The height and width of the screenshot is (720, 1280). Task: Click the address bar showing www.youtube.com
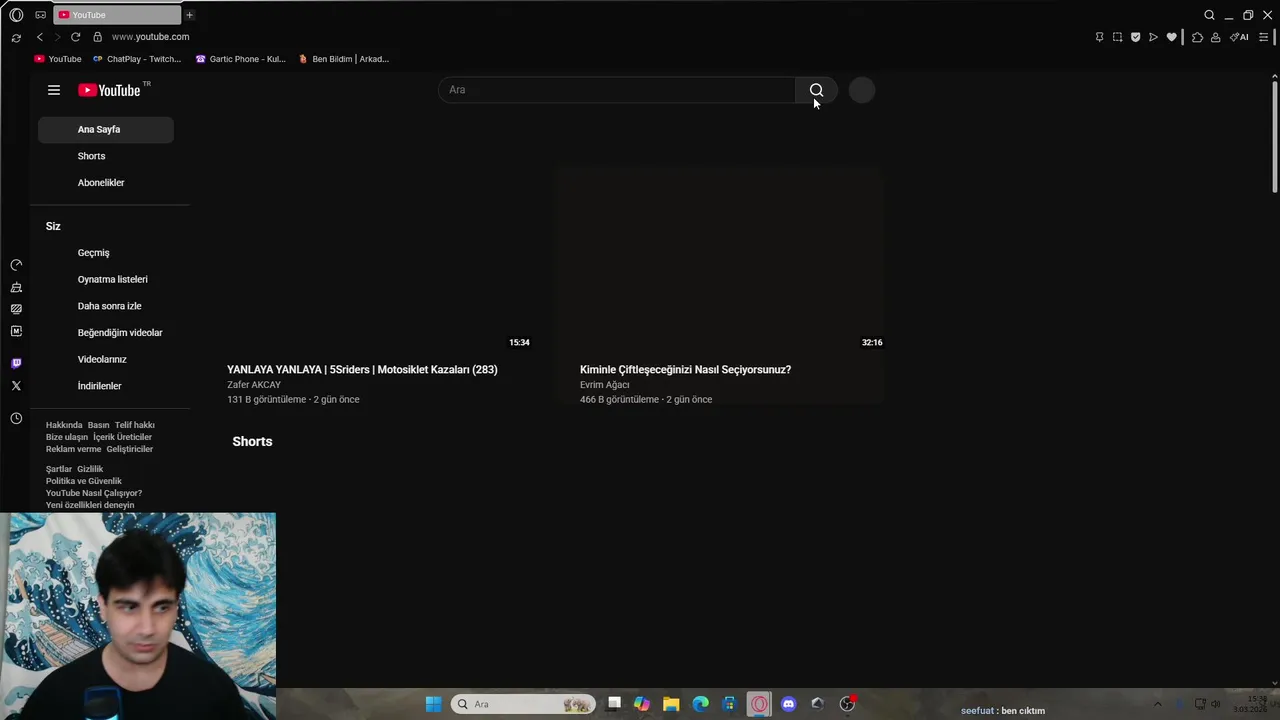150,37
